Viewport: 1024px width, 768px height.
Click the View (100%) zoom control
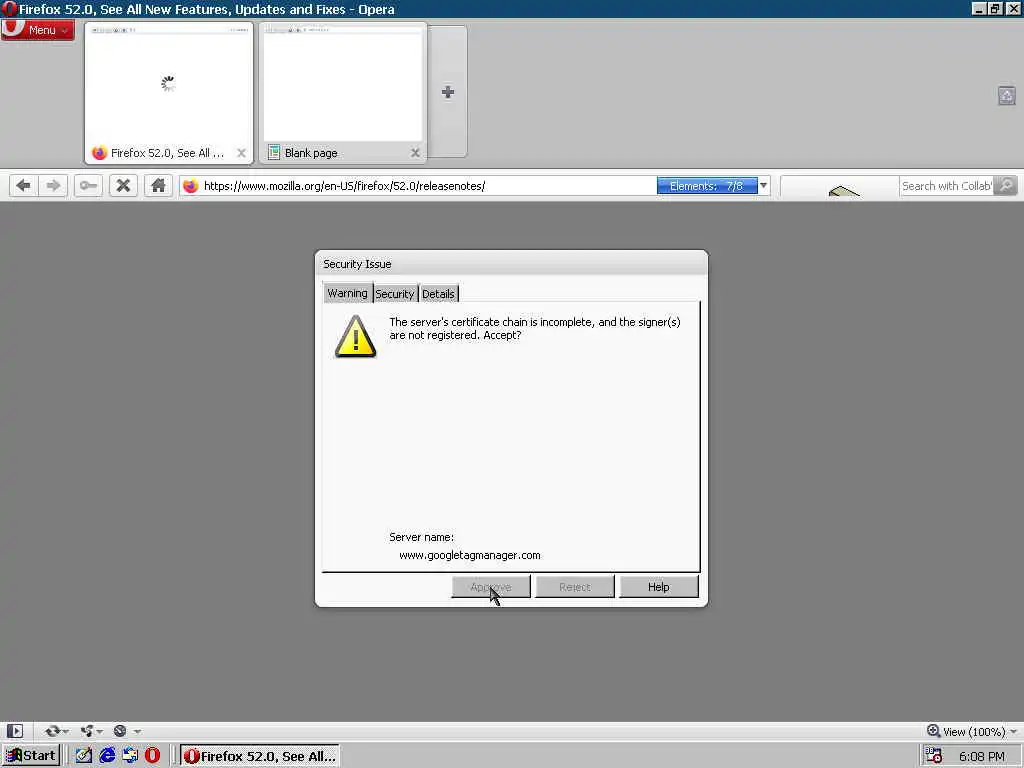966,731
